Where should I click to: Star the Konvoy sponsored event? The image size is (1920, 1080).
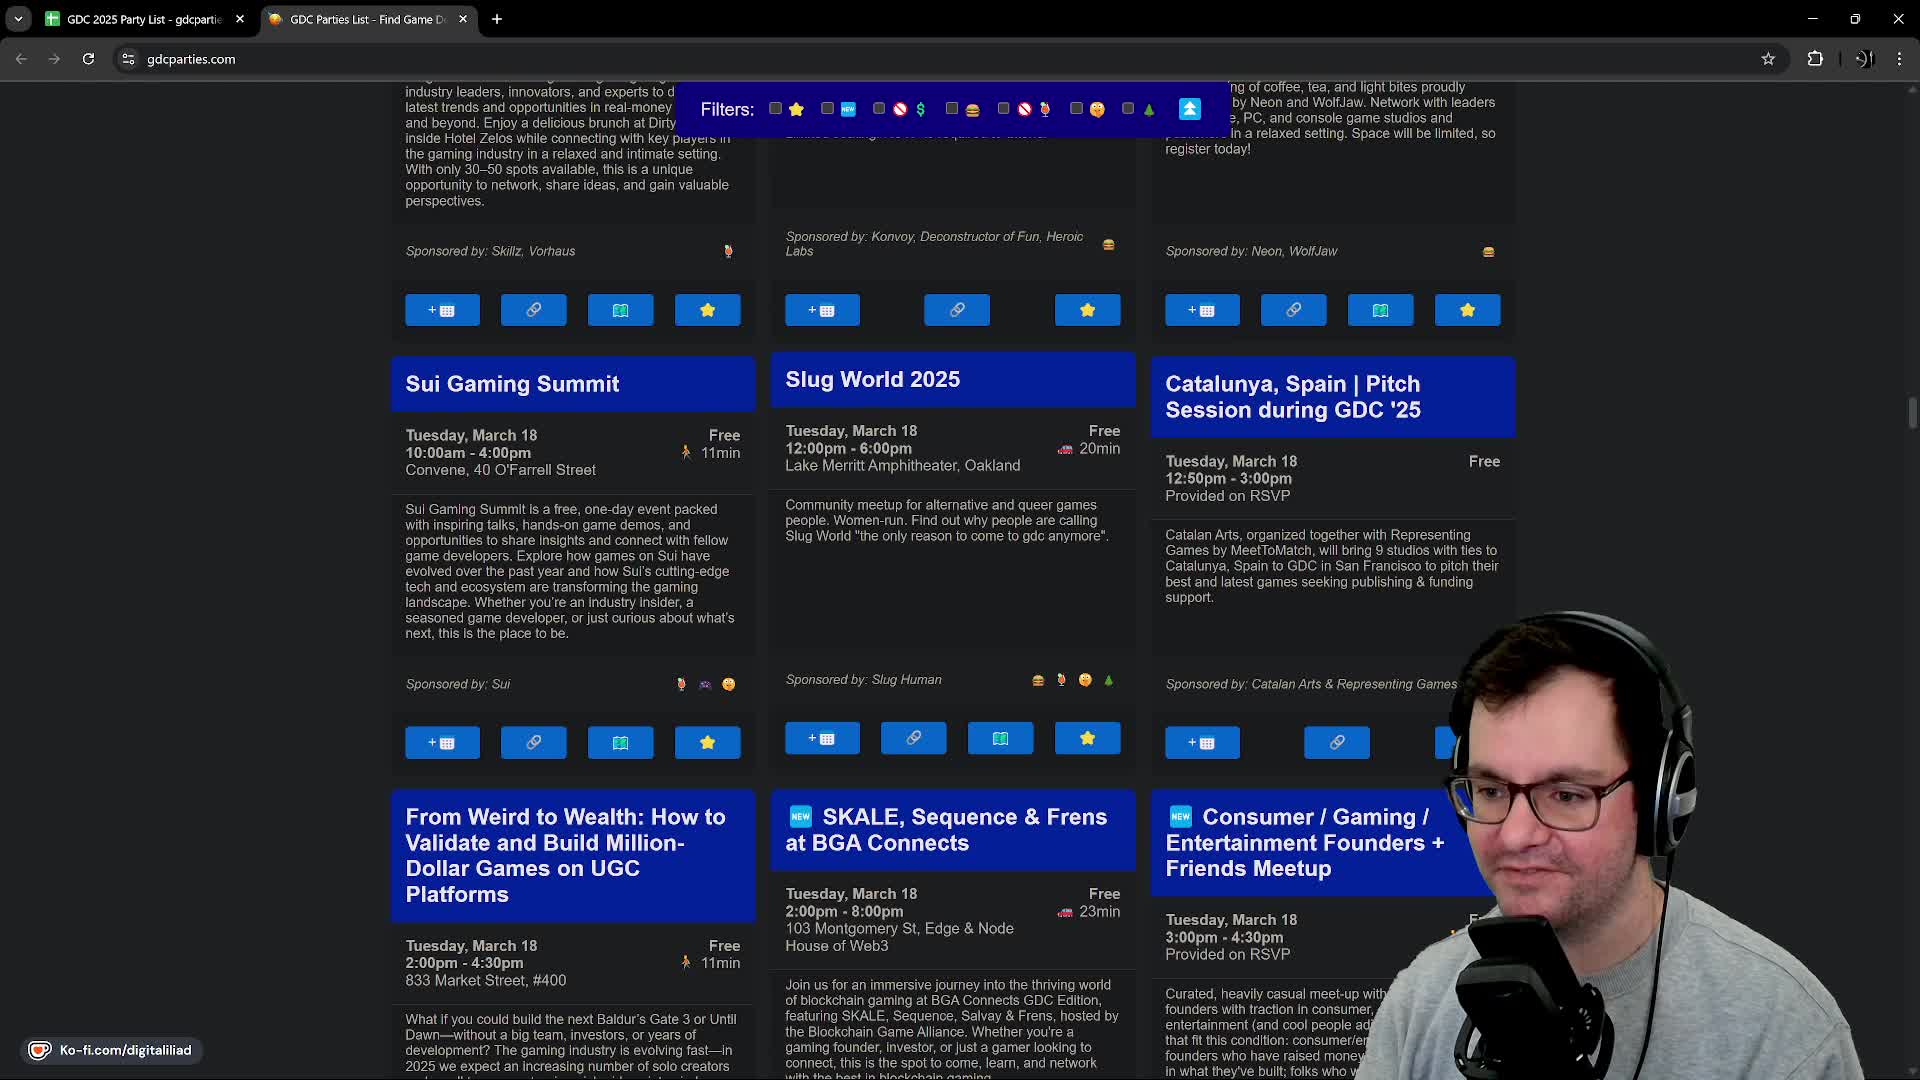1087,310
